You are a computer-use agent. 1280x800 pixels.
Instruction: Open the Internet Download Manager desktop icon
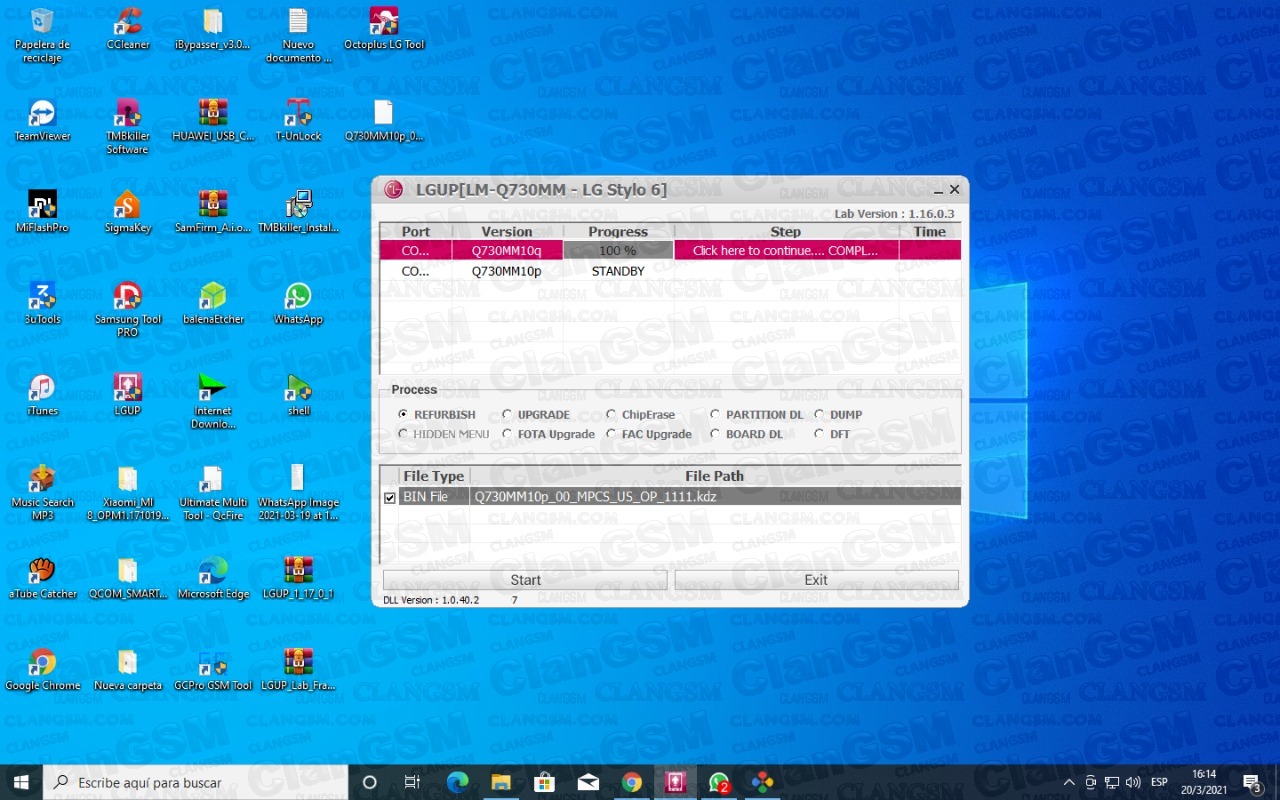(213, 401)
